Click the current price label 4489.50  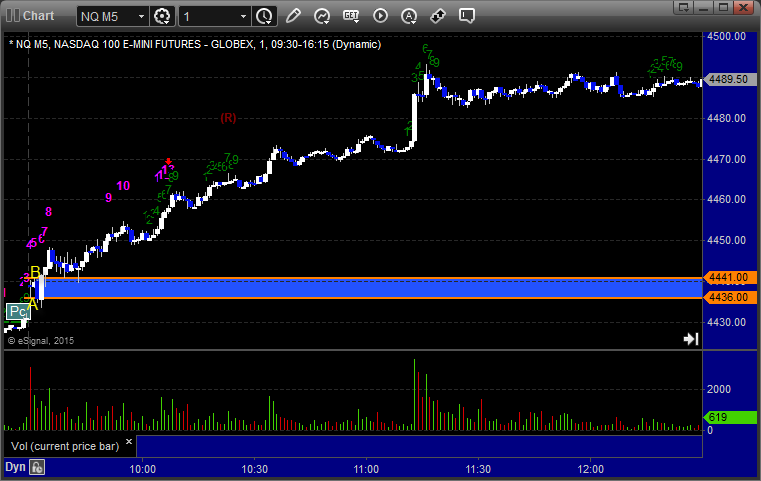point(730,79)
